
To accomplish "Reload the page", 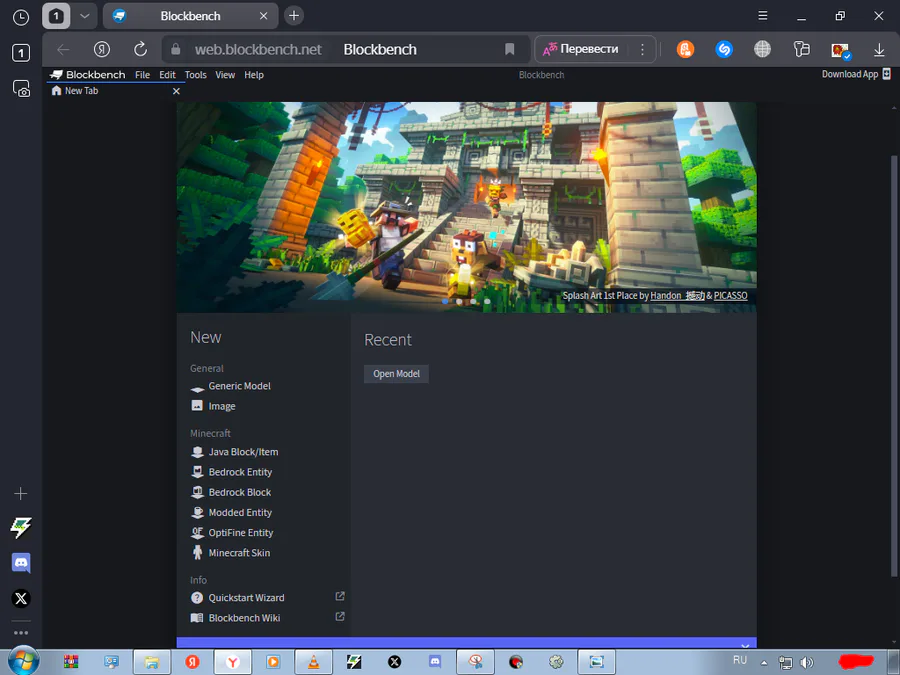I will pyautogui.click(x=140, y=49).
